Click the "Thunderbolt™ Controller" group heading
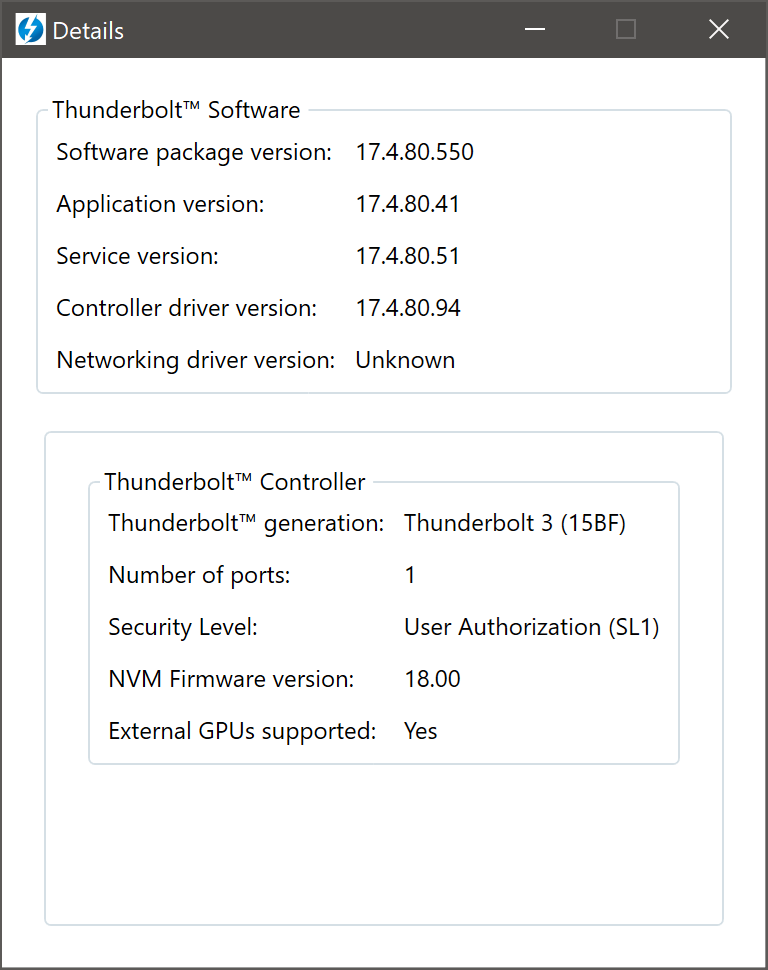The width and height of the screenshot is (768, 970). point(235,482)
